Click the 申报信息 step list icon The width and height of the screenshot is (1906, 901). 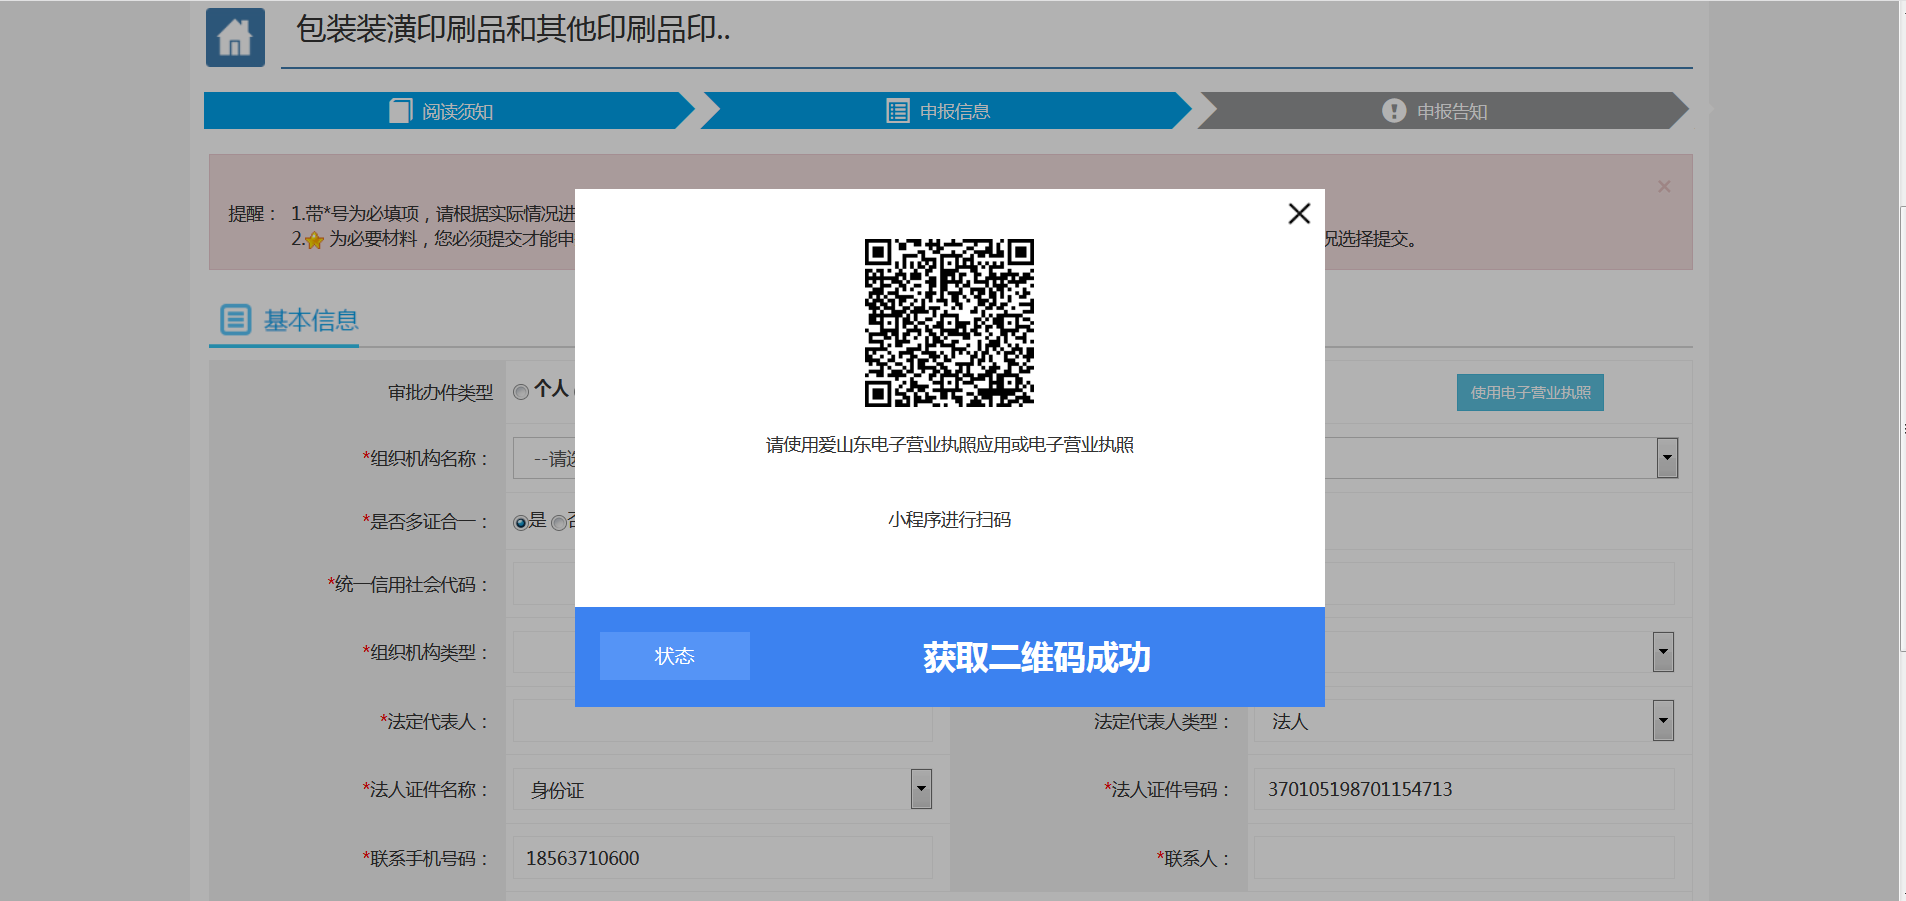tap(898, 111)
